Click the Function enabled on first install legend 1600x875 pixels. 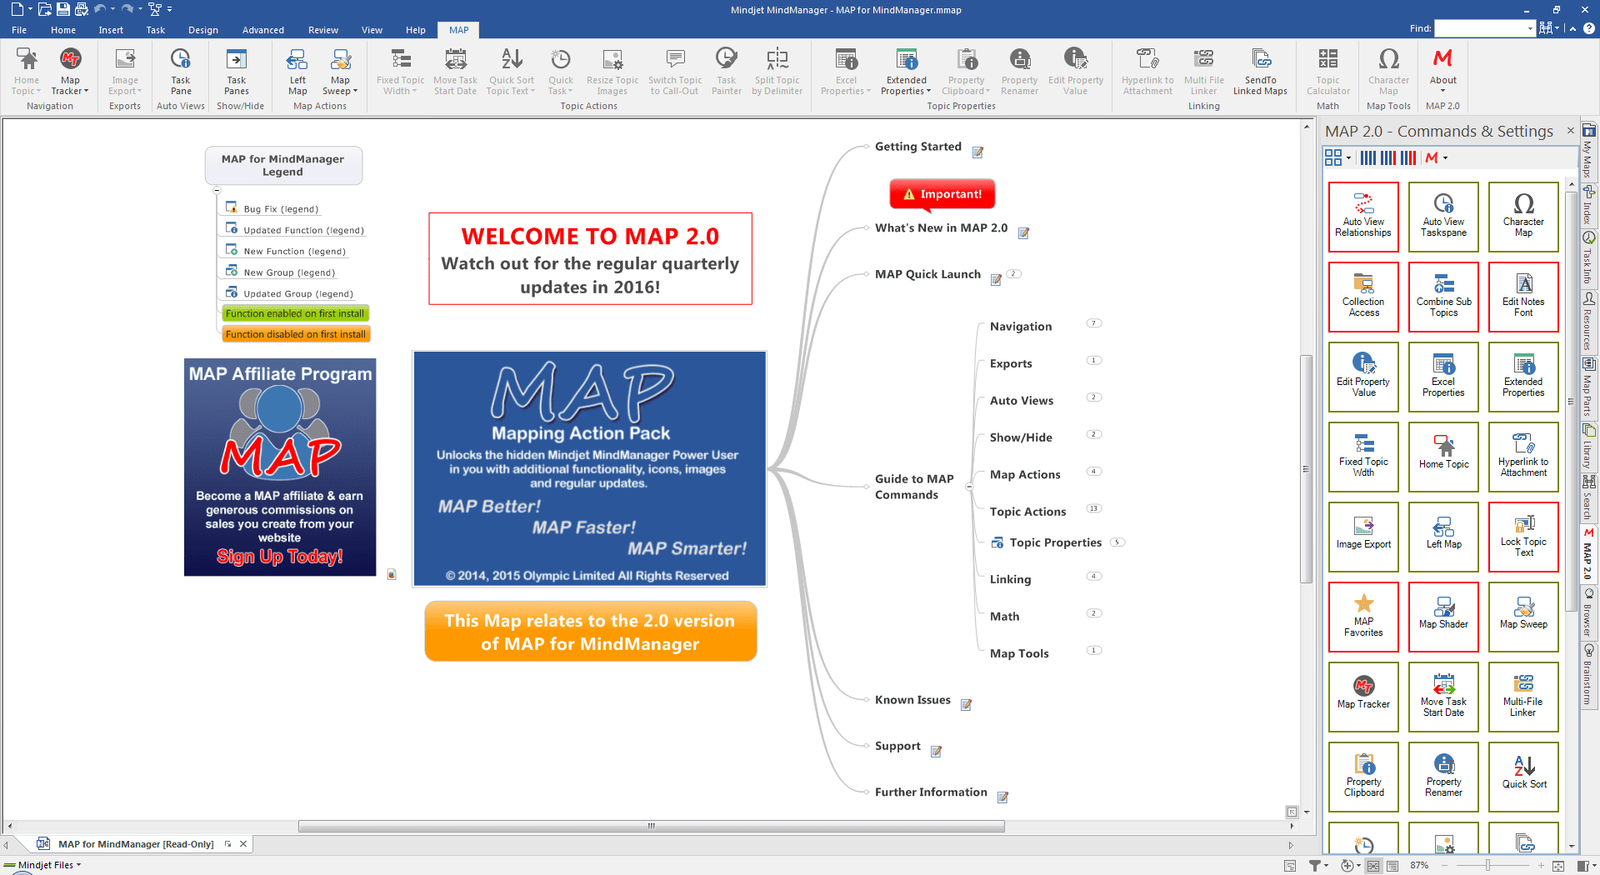[x=295, y=313]
